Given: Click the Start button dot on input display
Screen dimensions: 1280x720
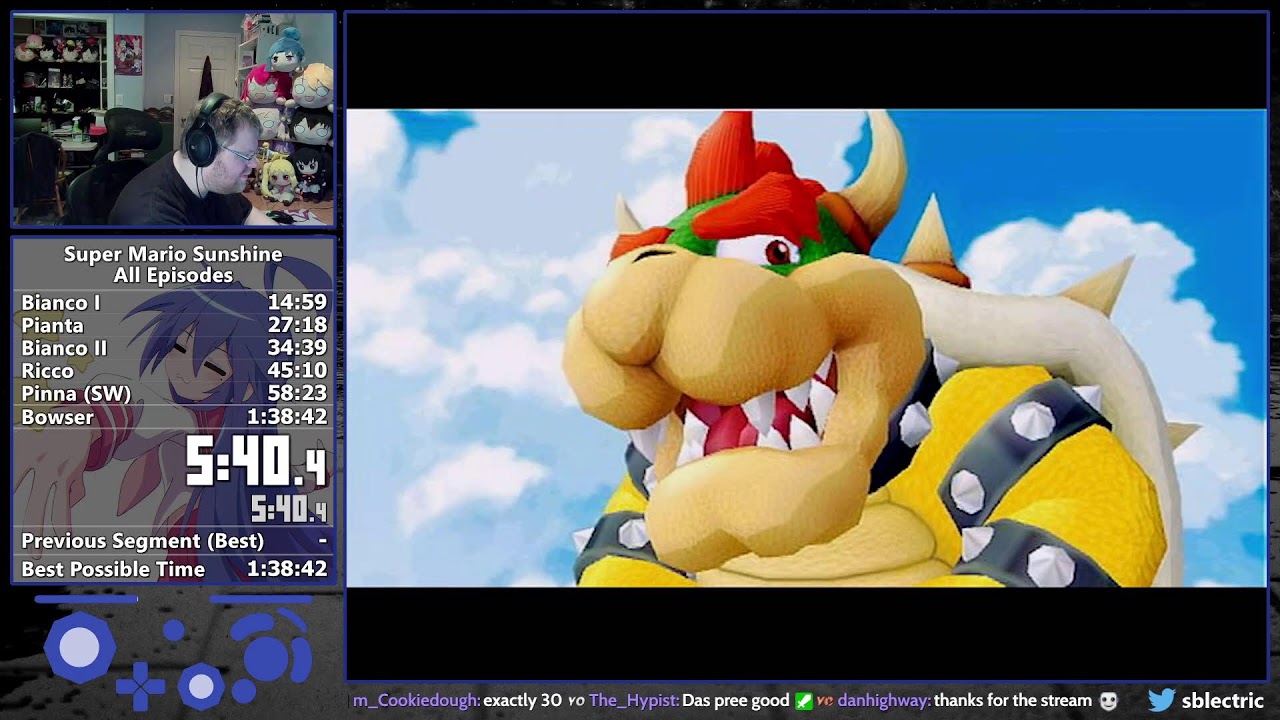Looking at the screenshot, I should coord(174,630).
